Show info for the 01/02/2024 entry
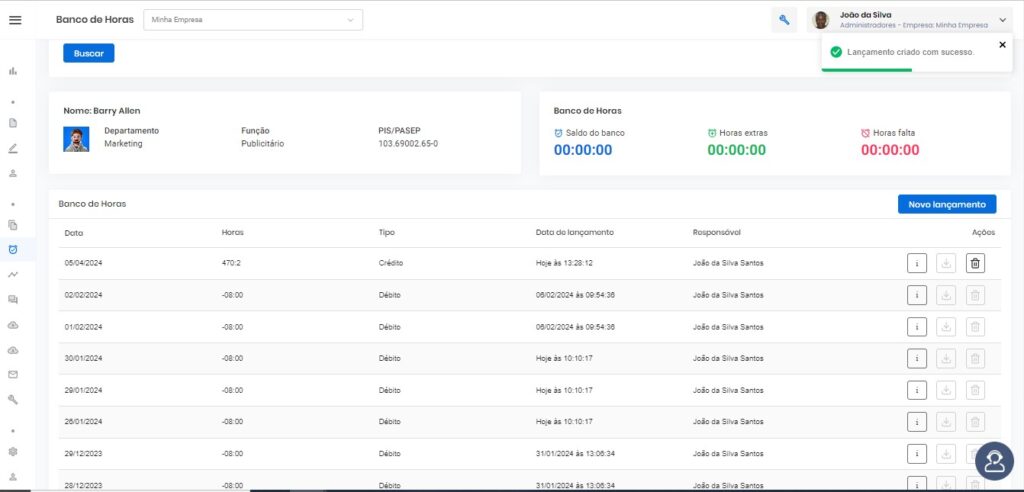This screenshot has height=492, width=1024. (917, 327)
